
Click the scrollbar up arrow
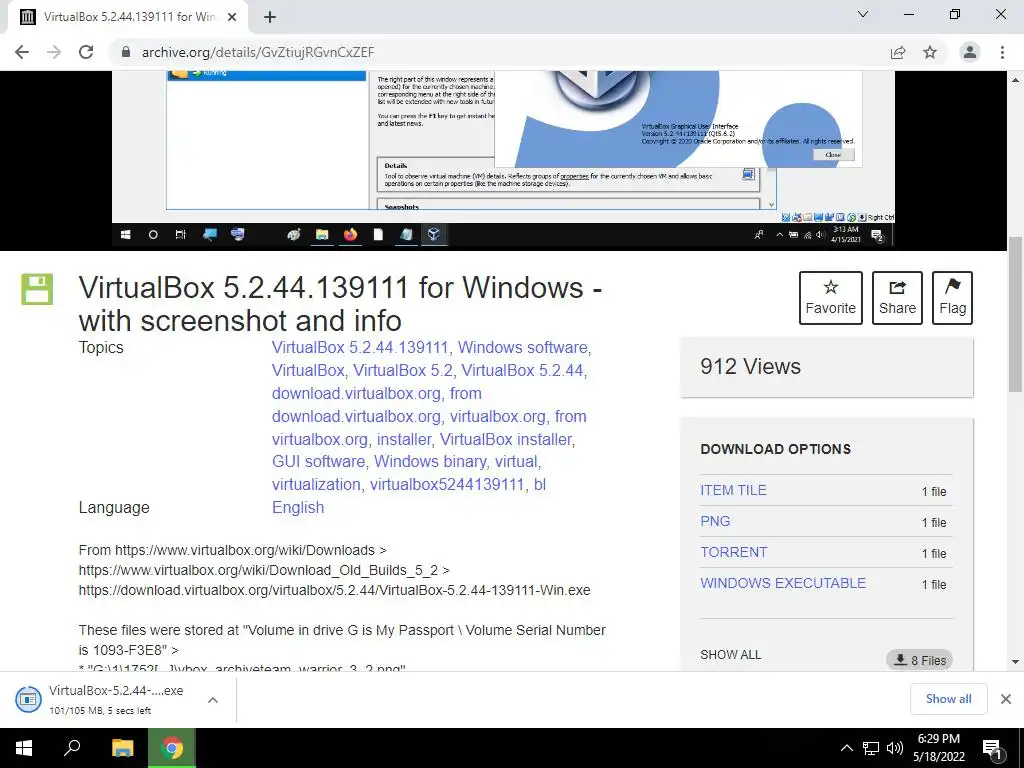[1016, 80]
